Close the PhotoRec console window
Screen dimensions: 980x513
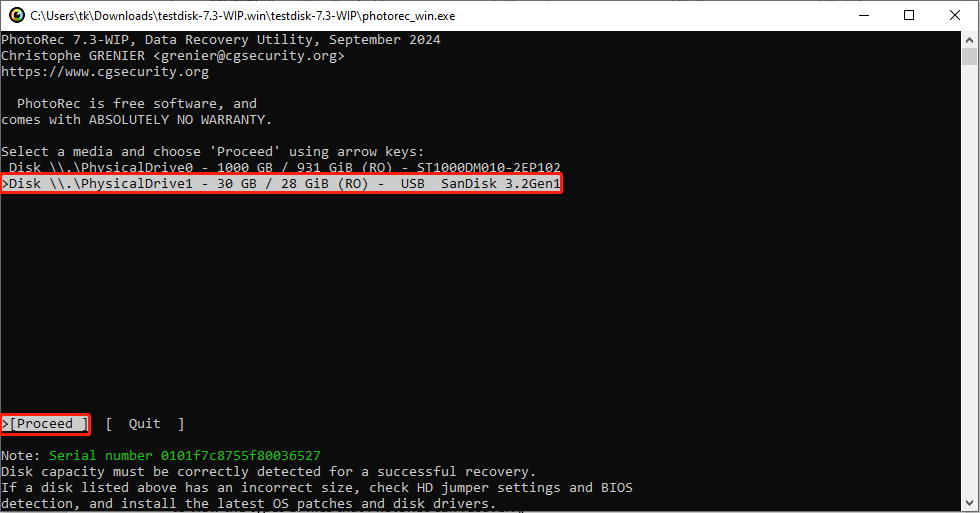(x=954, y=16)
